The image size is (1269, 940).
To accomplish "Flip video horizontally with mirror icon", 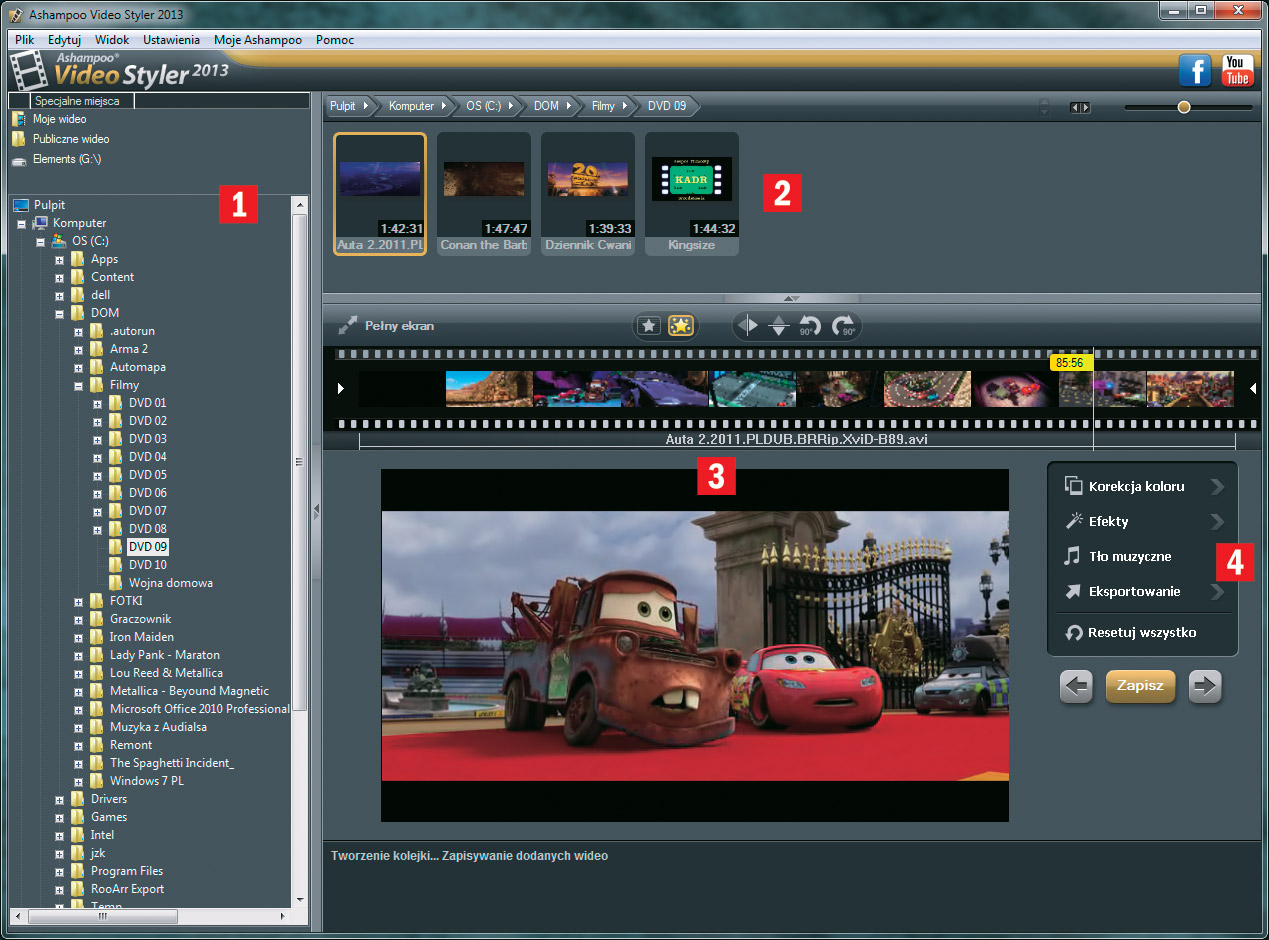I will click(747, 326).
